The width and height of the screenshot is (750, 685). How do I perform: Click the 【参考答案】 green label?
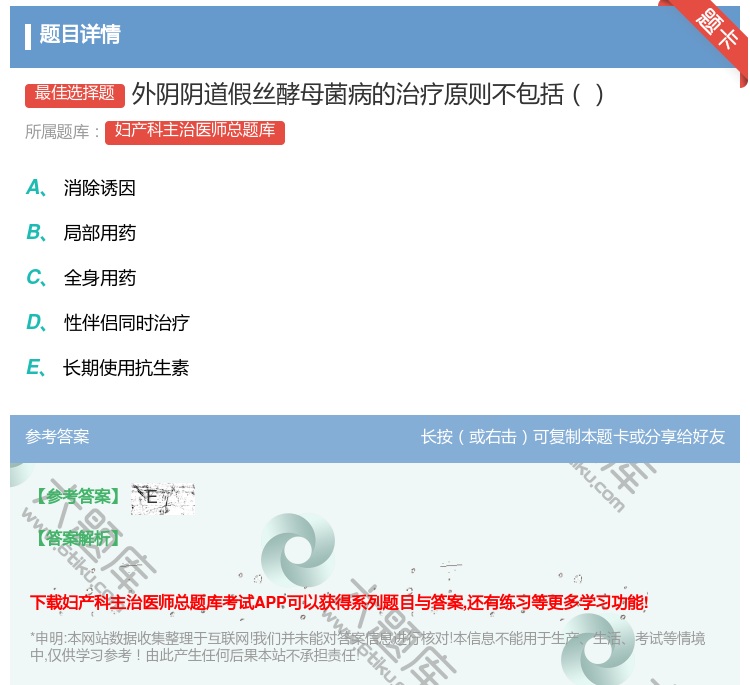coord(76,496)
